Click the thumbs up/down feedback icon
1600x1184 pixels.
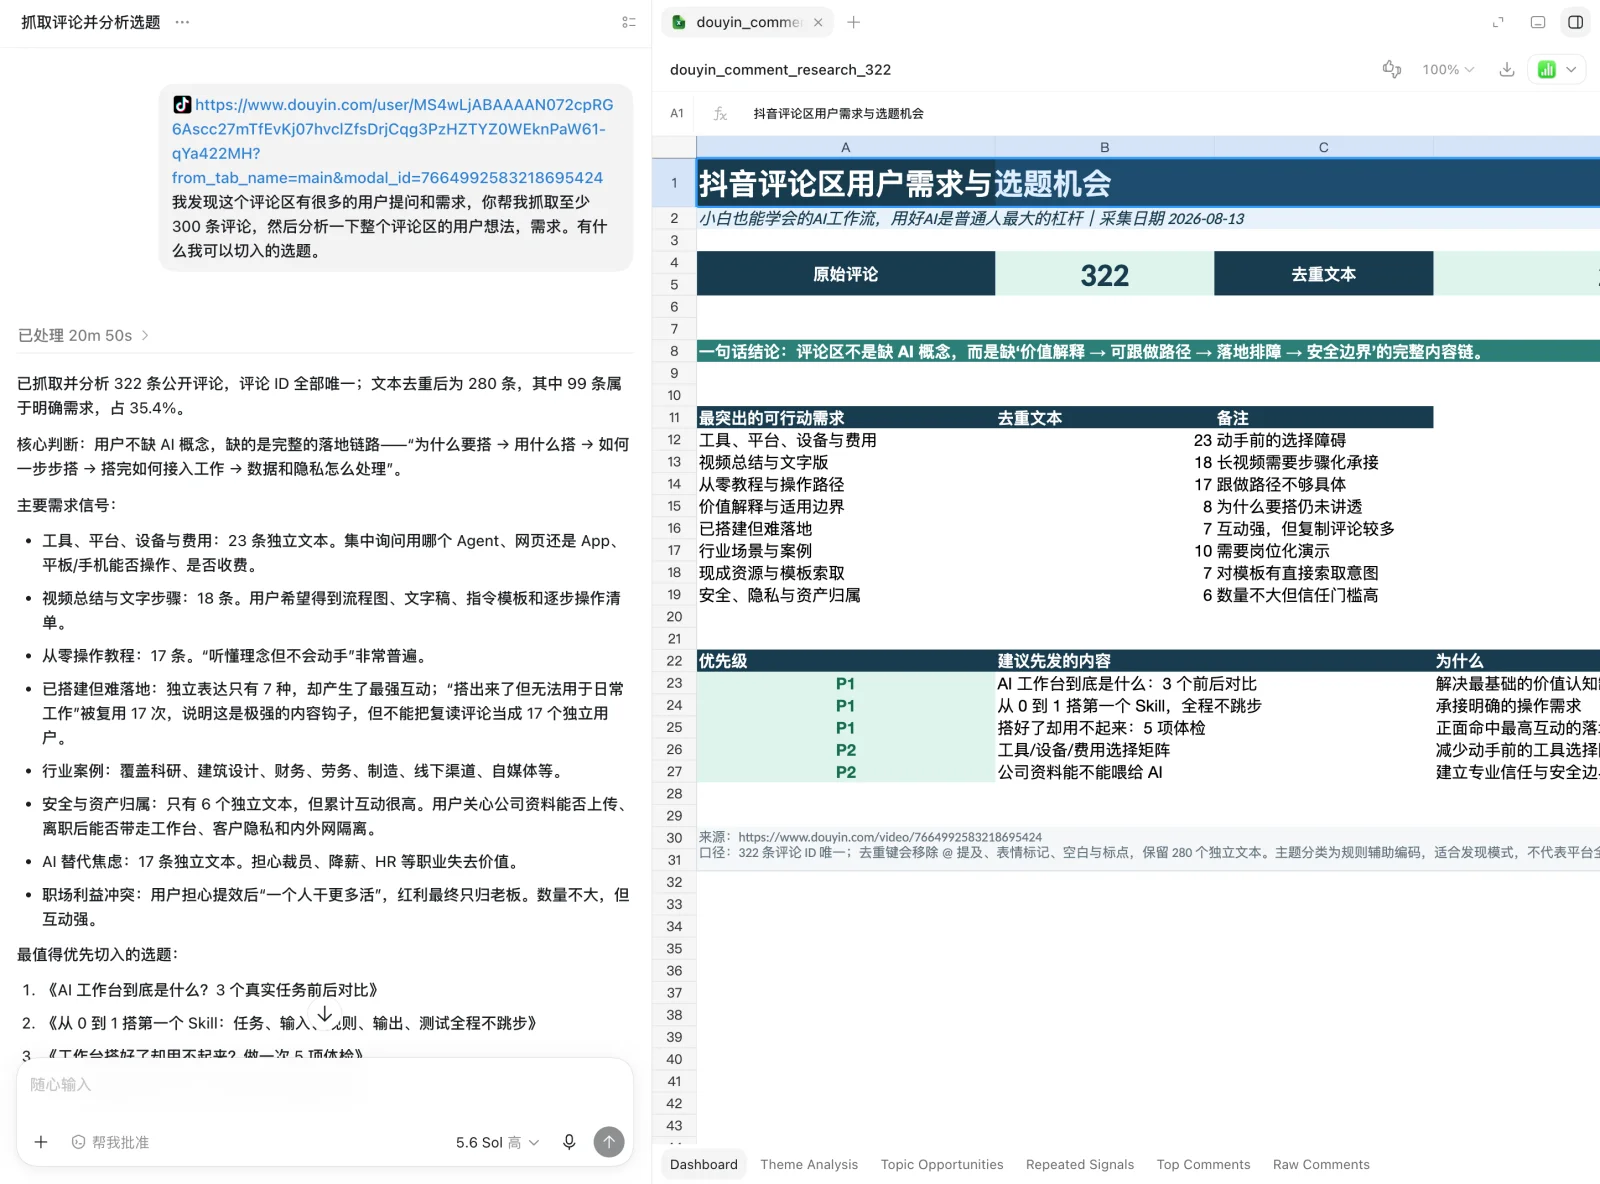click(1391, 69)
